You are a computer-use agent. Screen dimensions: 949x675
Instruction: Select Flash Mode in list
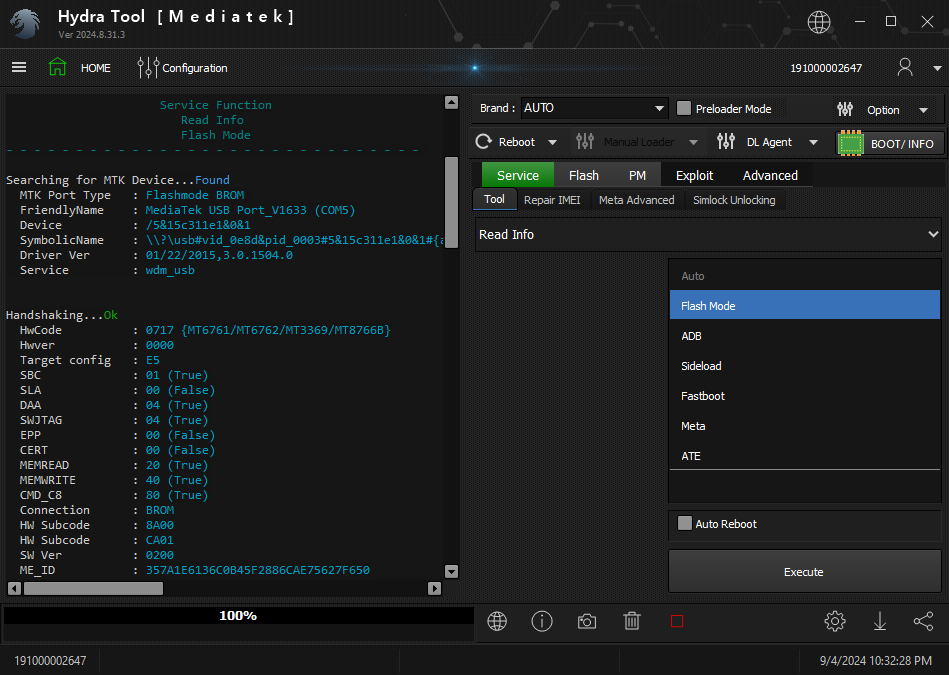click(804, 305)
